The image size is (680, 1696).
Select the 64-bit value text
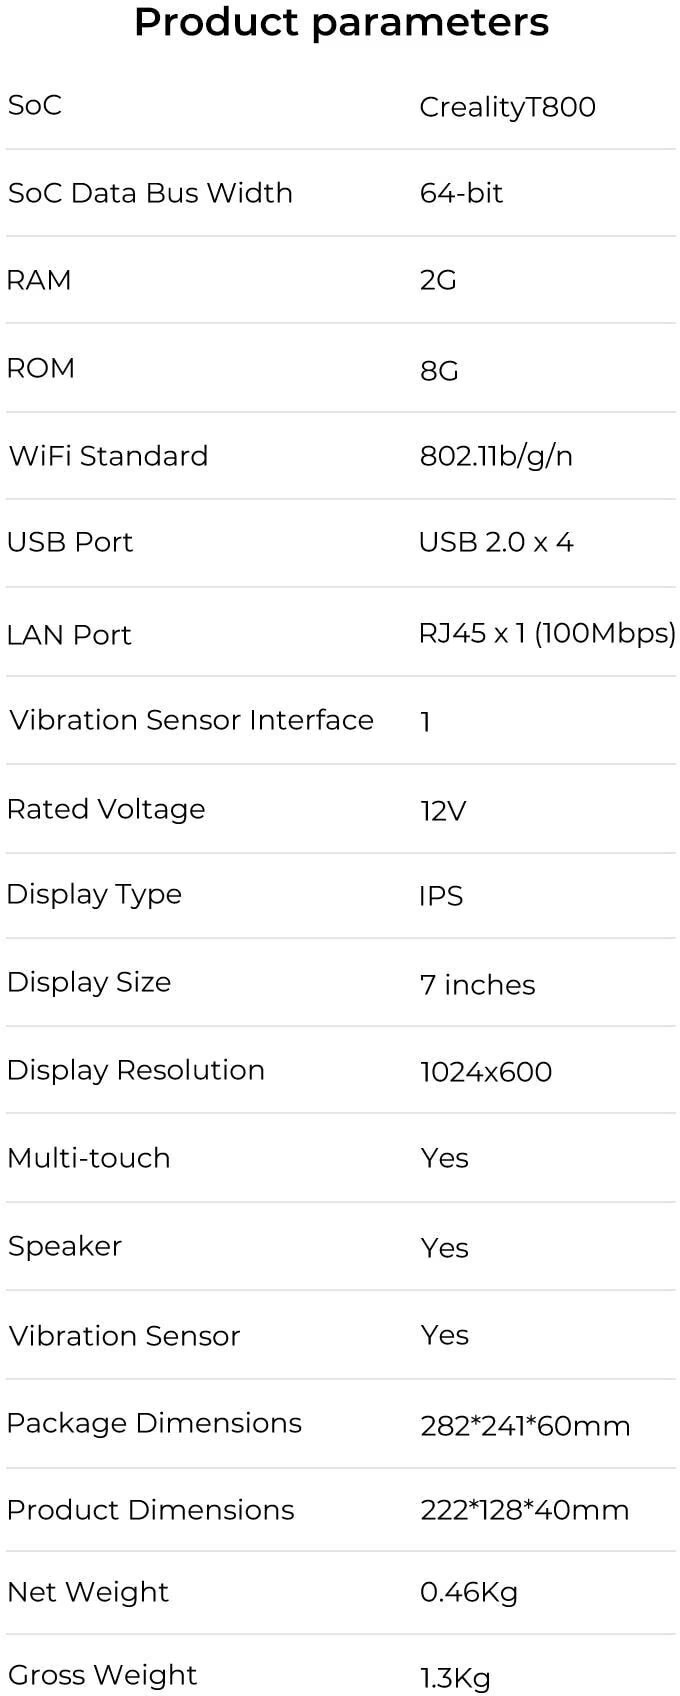click(x=461, y=193)
